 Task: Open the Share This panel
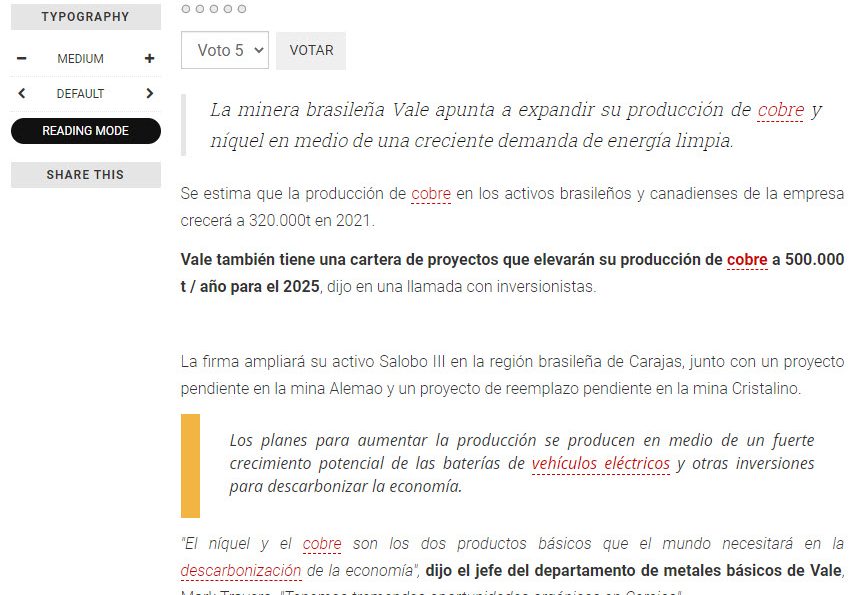[x=85, y=175]
